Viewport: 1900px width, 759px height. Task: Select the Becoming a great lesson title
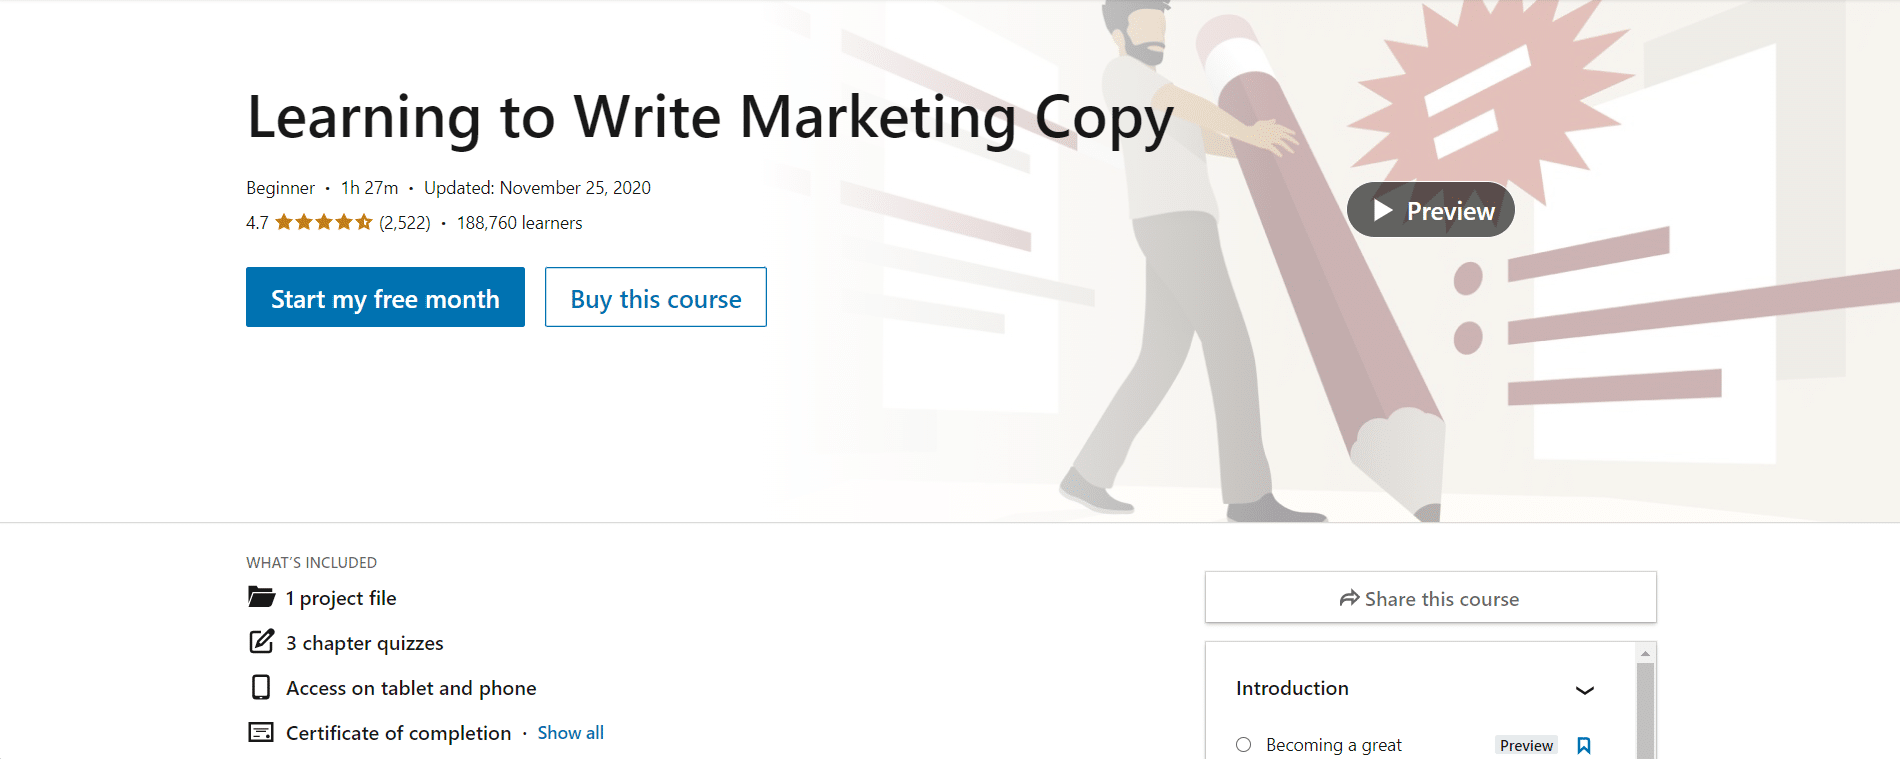coord(1334,744)
